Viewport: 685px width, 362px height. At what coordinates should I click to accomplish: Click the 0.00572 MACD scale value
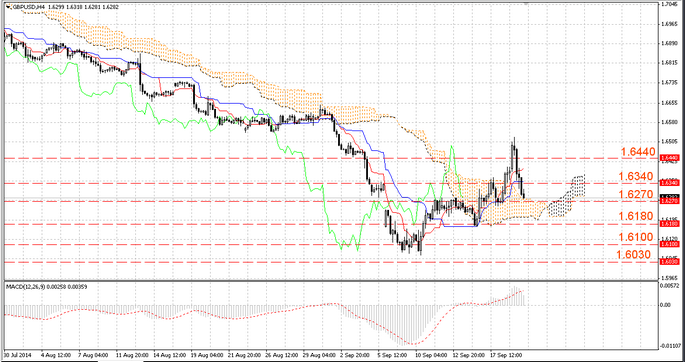(x=670, y=286)
